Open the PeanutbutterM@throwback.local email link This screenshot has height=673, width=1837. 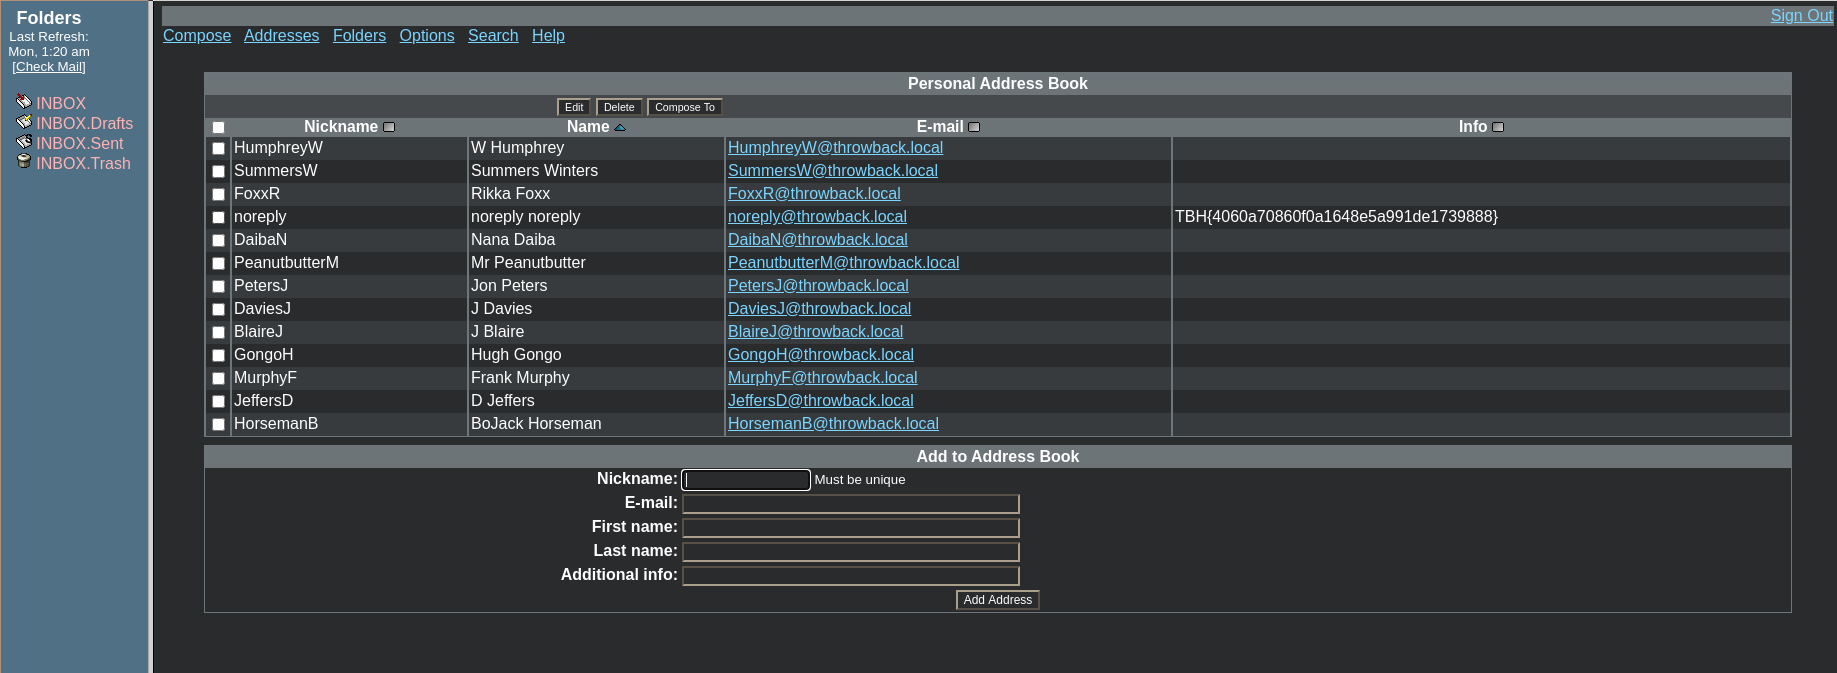tap(843, 263)
